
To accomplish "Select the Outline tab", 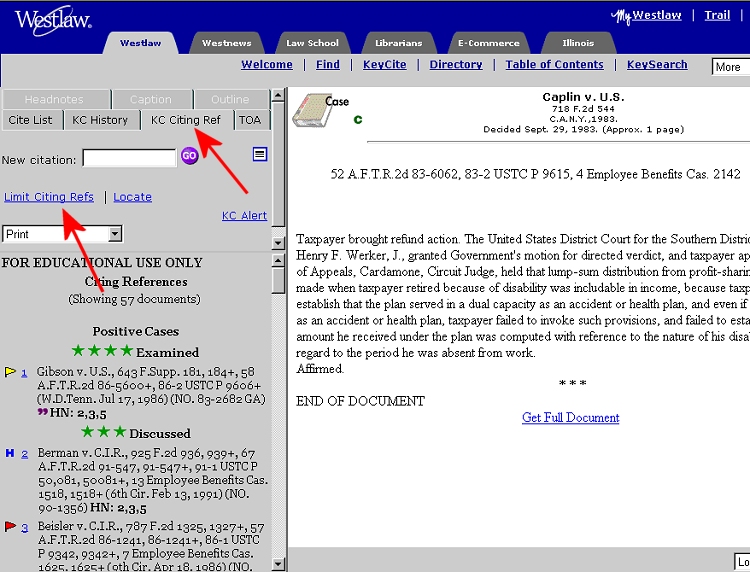I will coord(232,99).
